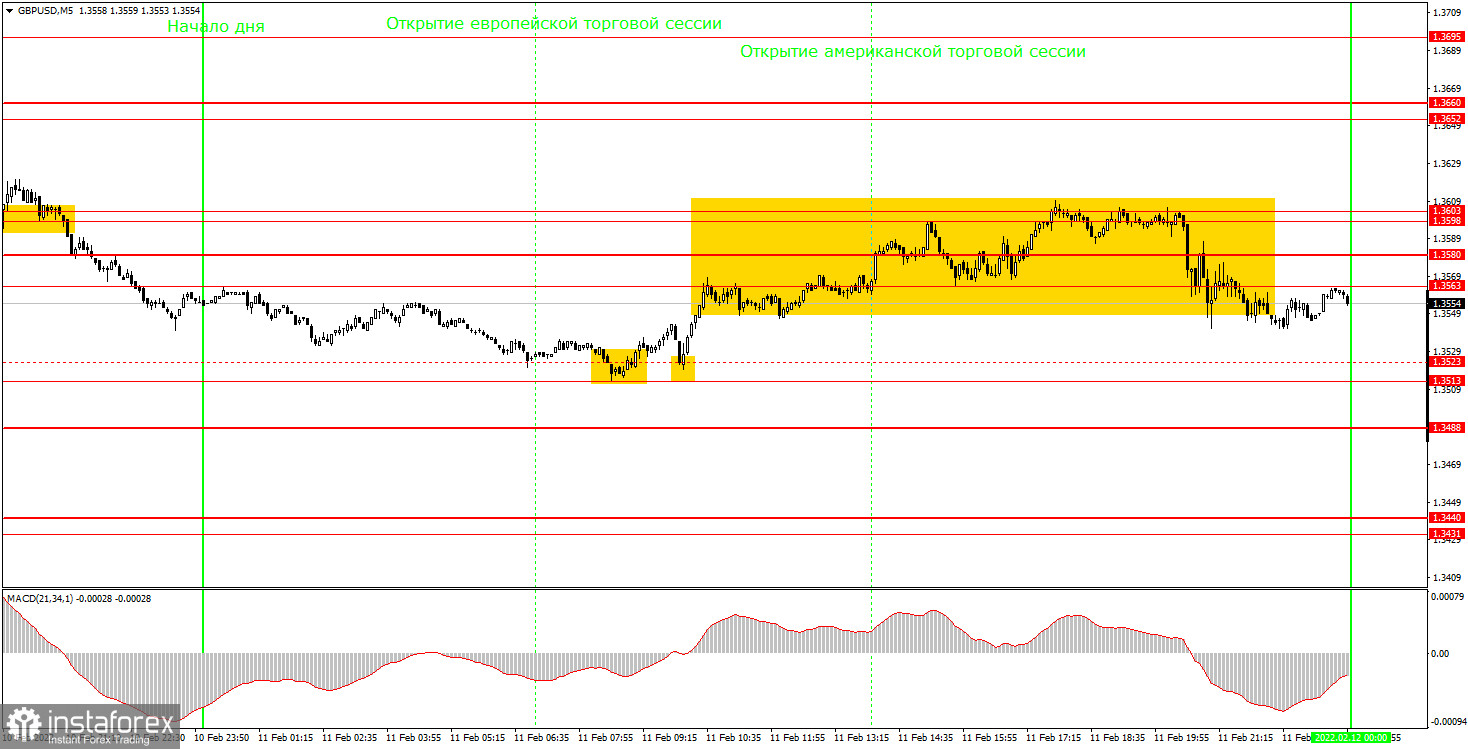Click the MACD scale value -0.00094
This screenshot has height=749, width=1468.
(1448, 722)
